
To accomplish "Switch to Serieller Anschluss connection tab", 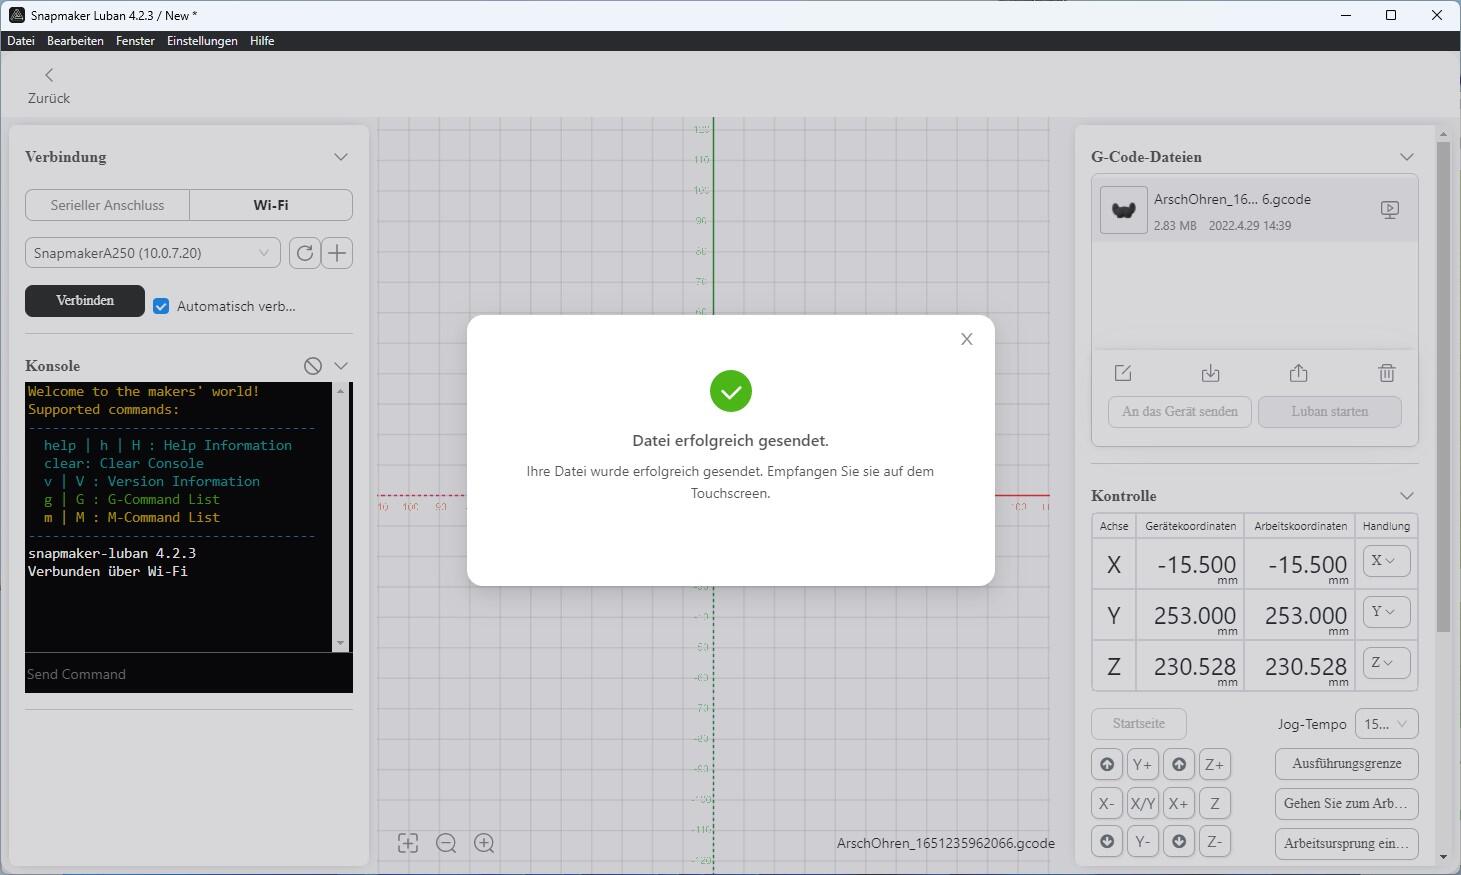I will [x=107, y=205].
